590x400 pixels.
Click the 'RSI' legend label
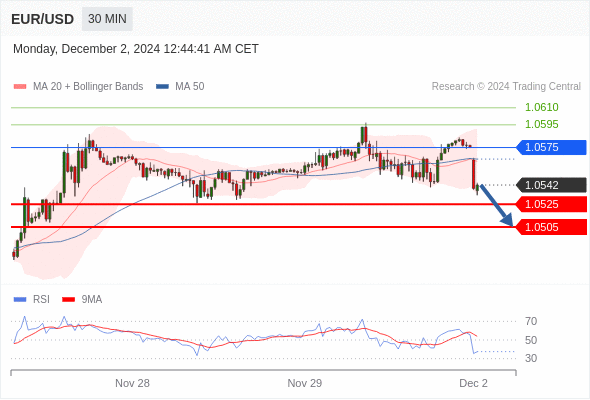pyautogui.click(x=41, y=300)
